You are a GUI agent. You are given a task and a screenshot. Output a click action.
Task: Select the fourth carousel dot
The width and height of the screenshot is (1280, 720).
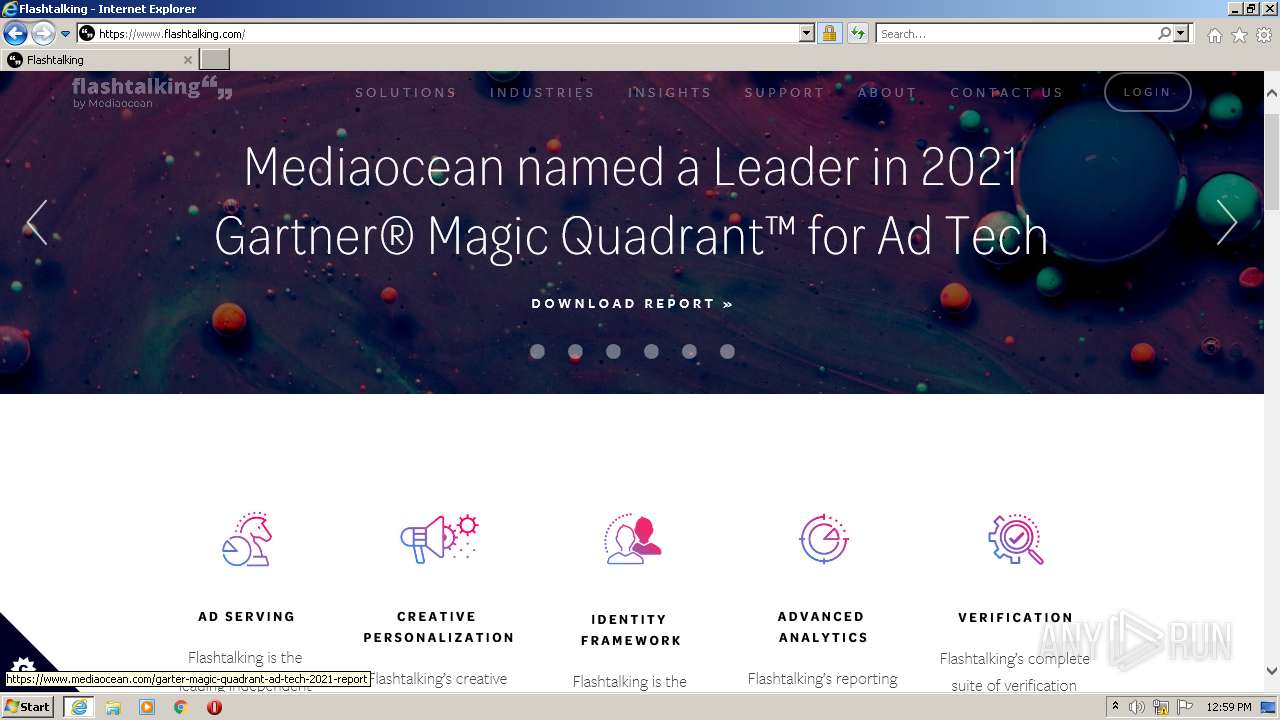point(651,351)
